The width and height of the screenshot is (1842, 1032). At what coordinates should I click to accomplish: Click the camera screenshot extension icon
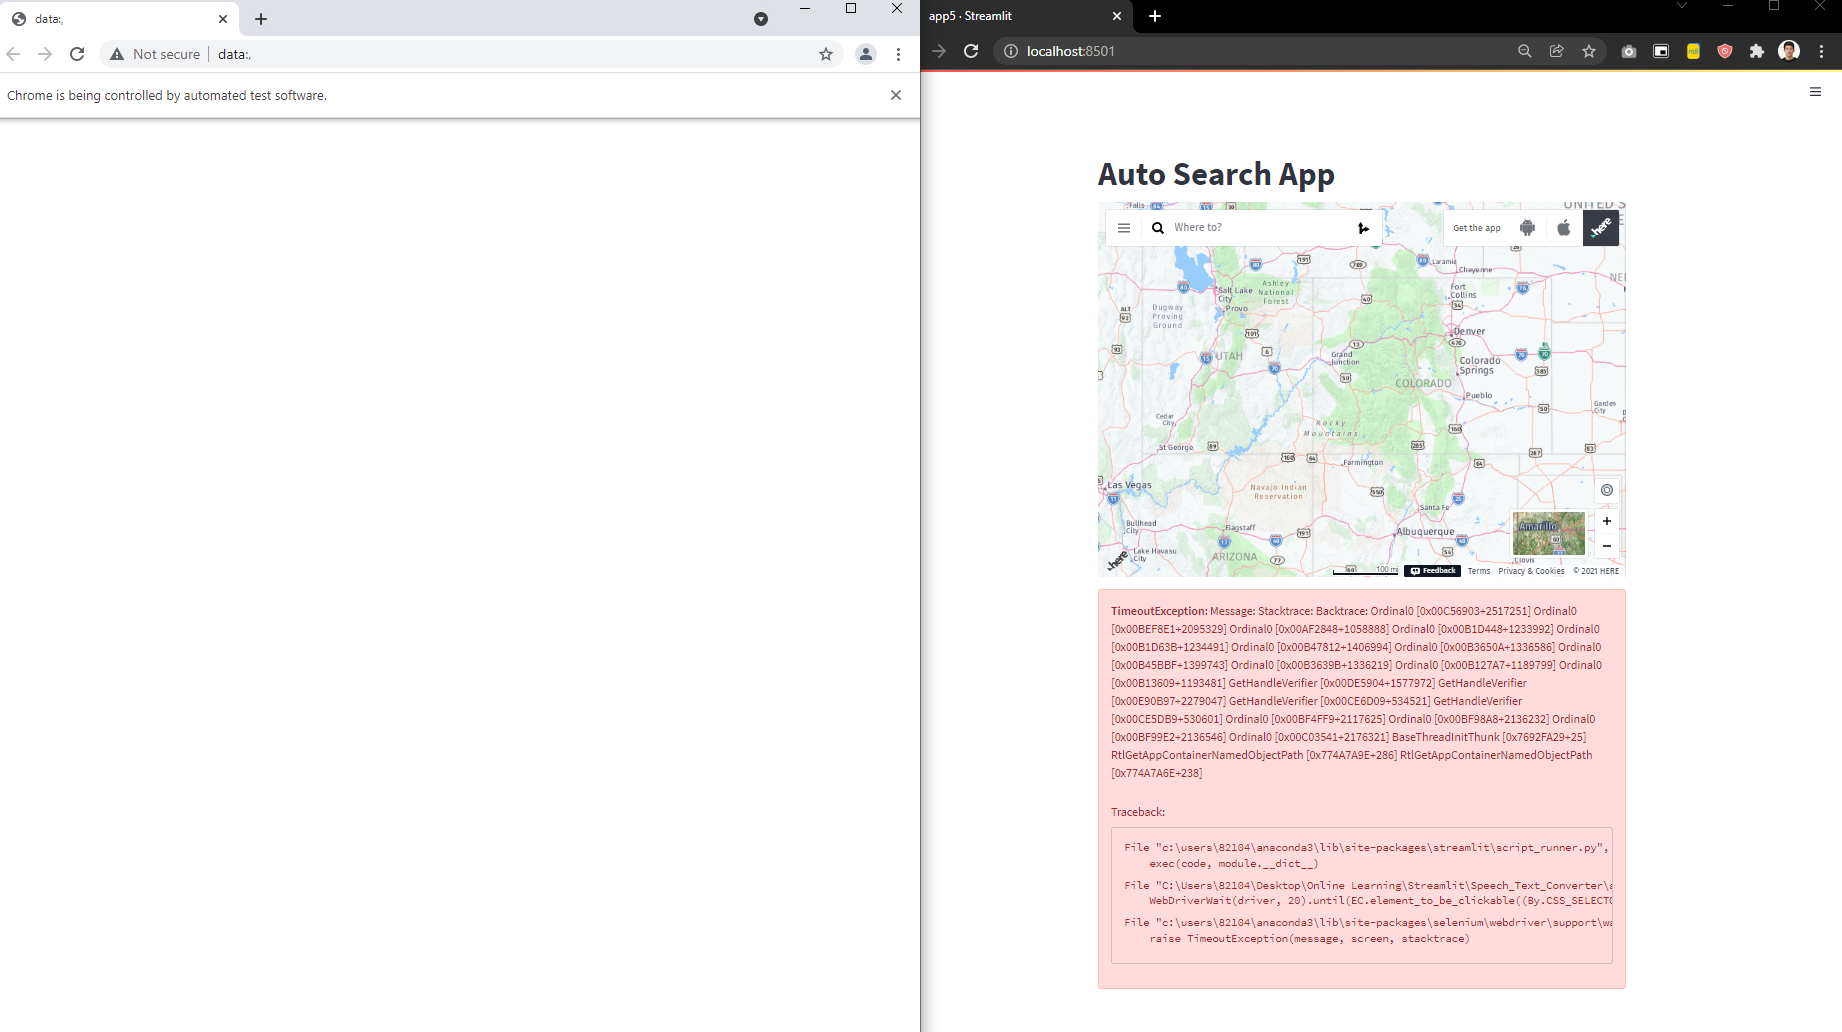coord(1629,51)
